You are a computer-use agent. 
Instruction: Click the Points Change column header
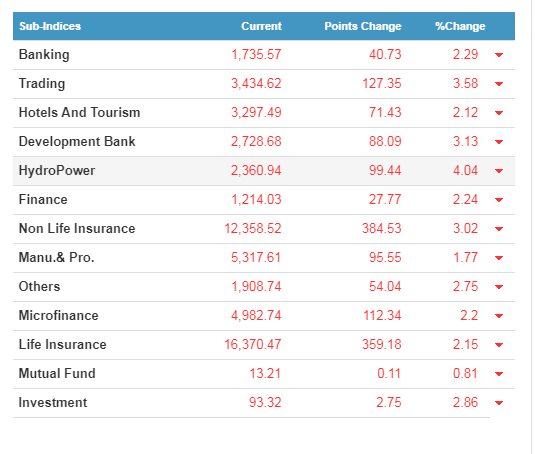click(x=363, y=26)
